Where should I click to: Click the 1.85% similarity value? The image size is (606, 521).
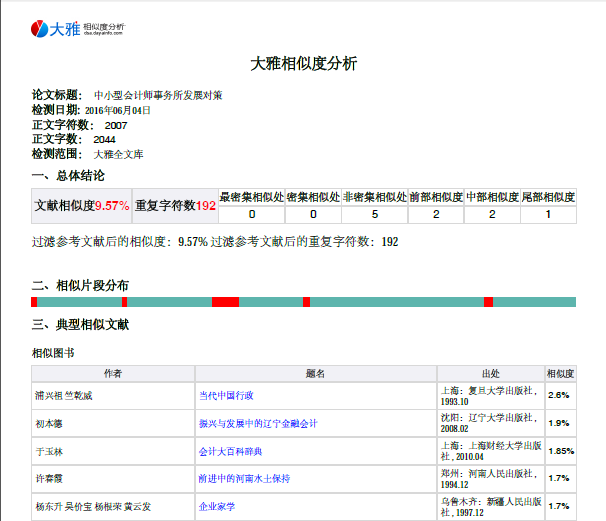[x=561, y=451]
